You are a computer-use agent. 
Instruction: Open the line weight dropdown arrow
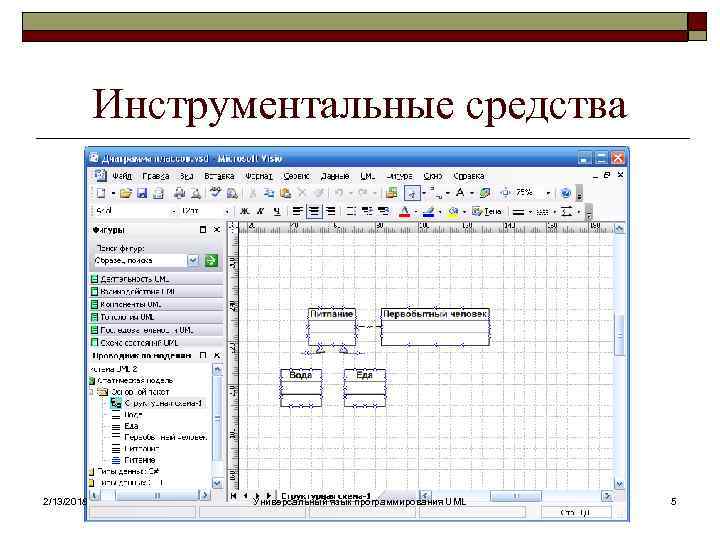530,212
